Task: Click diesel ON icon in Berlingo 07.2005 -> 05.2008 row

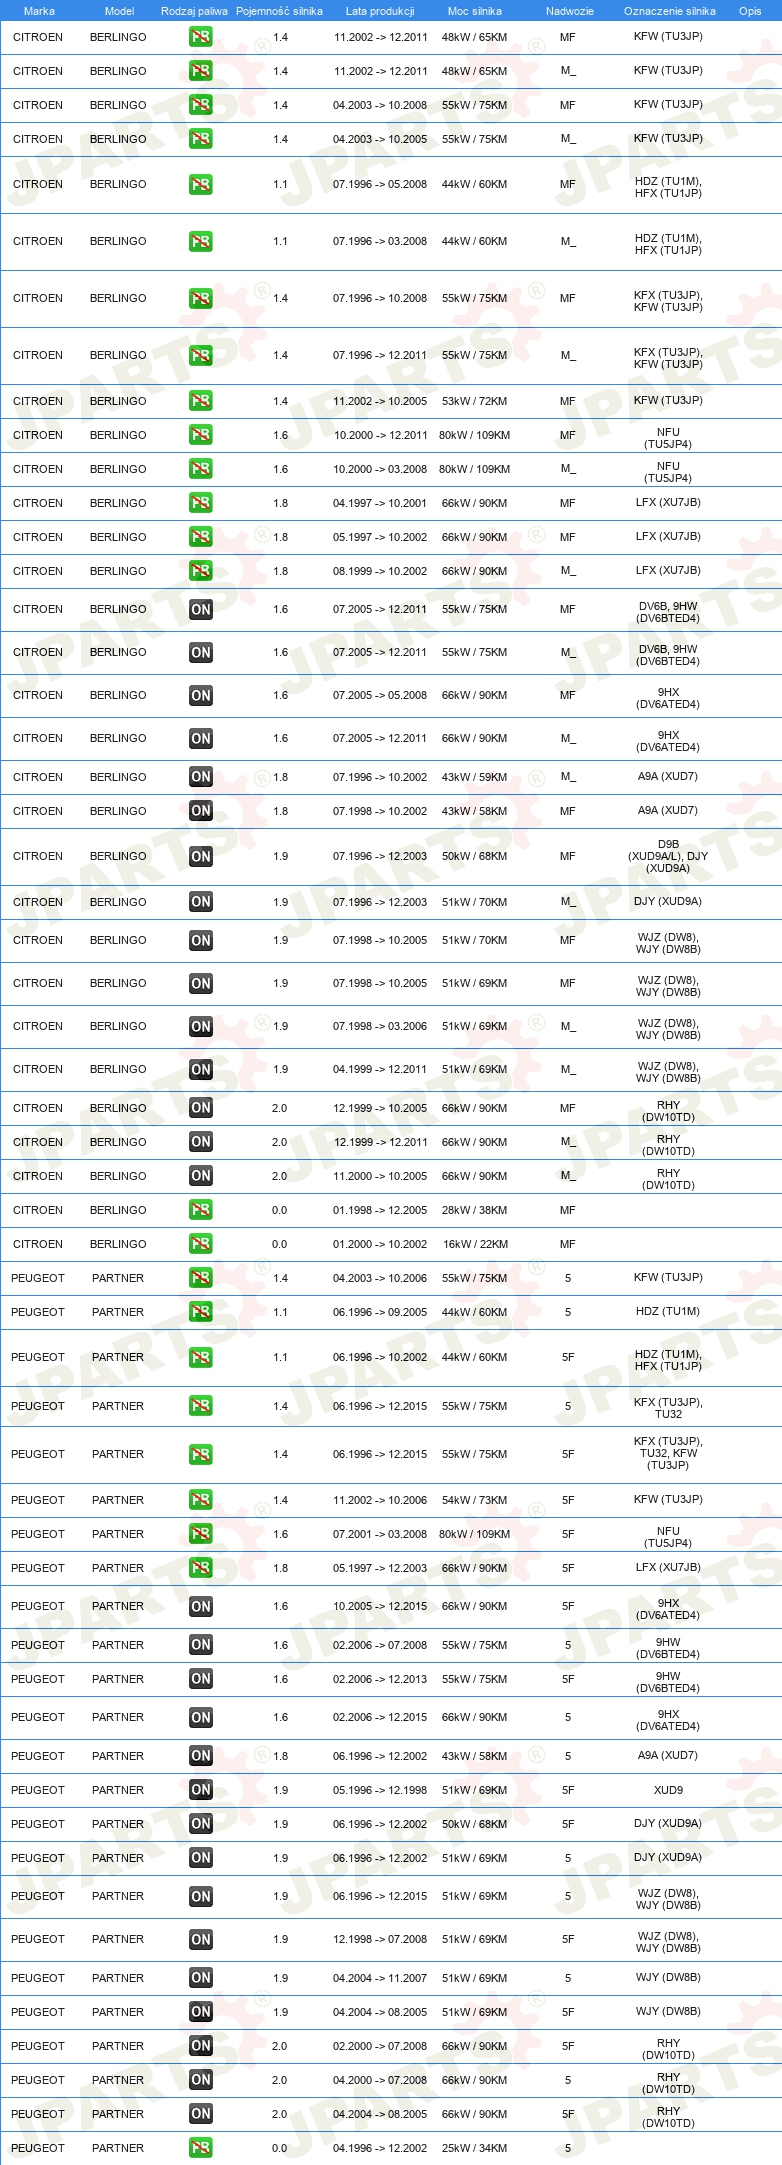Action: point(201,695)
